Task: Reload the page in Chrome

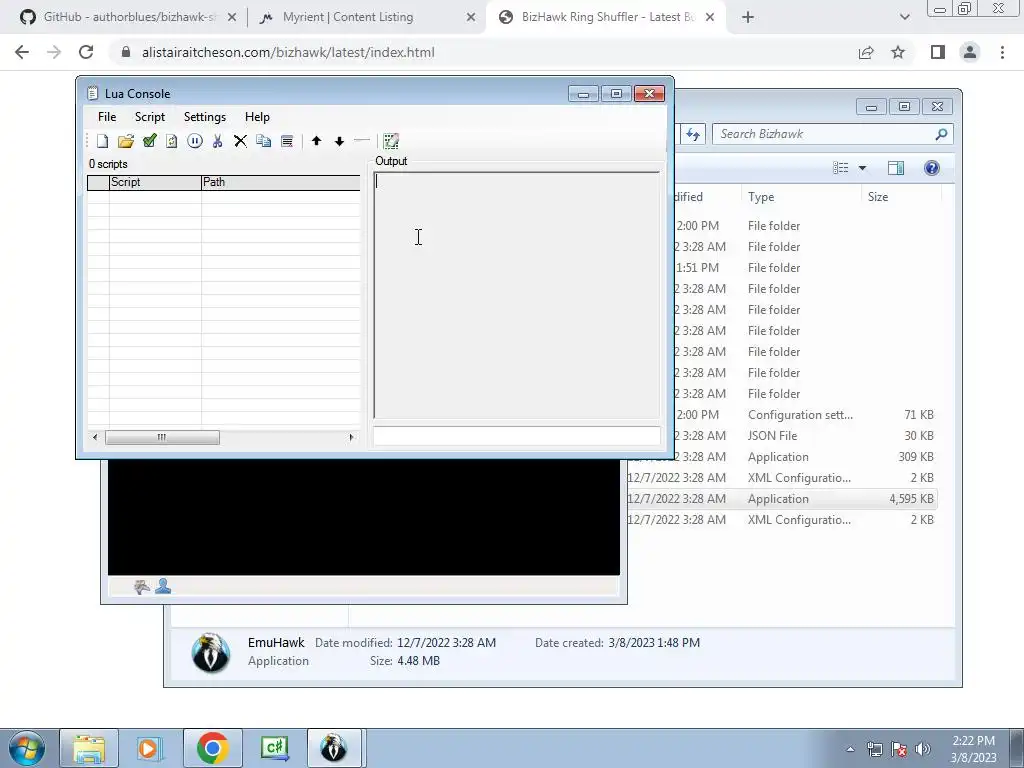Action: tap(86, 52)
